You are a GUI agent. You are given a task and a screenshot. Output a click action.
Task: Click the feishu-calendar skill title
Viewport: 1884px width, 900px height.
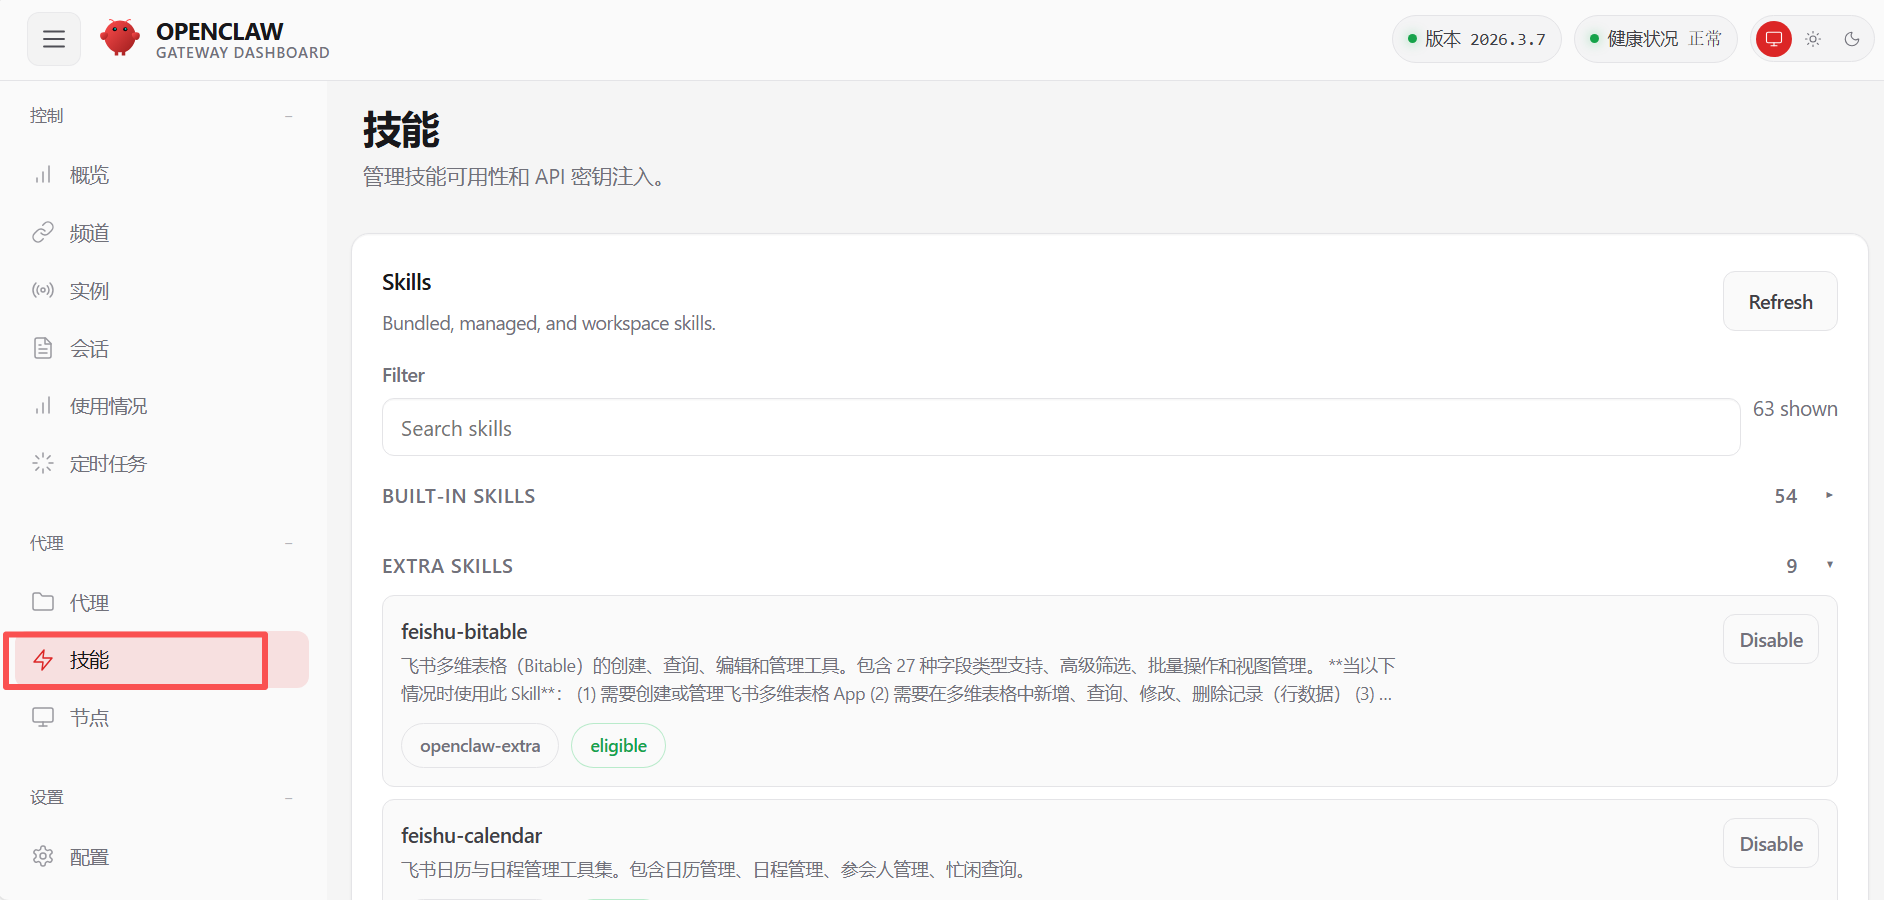471,835
